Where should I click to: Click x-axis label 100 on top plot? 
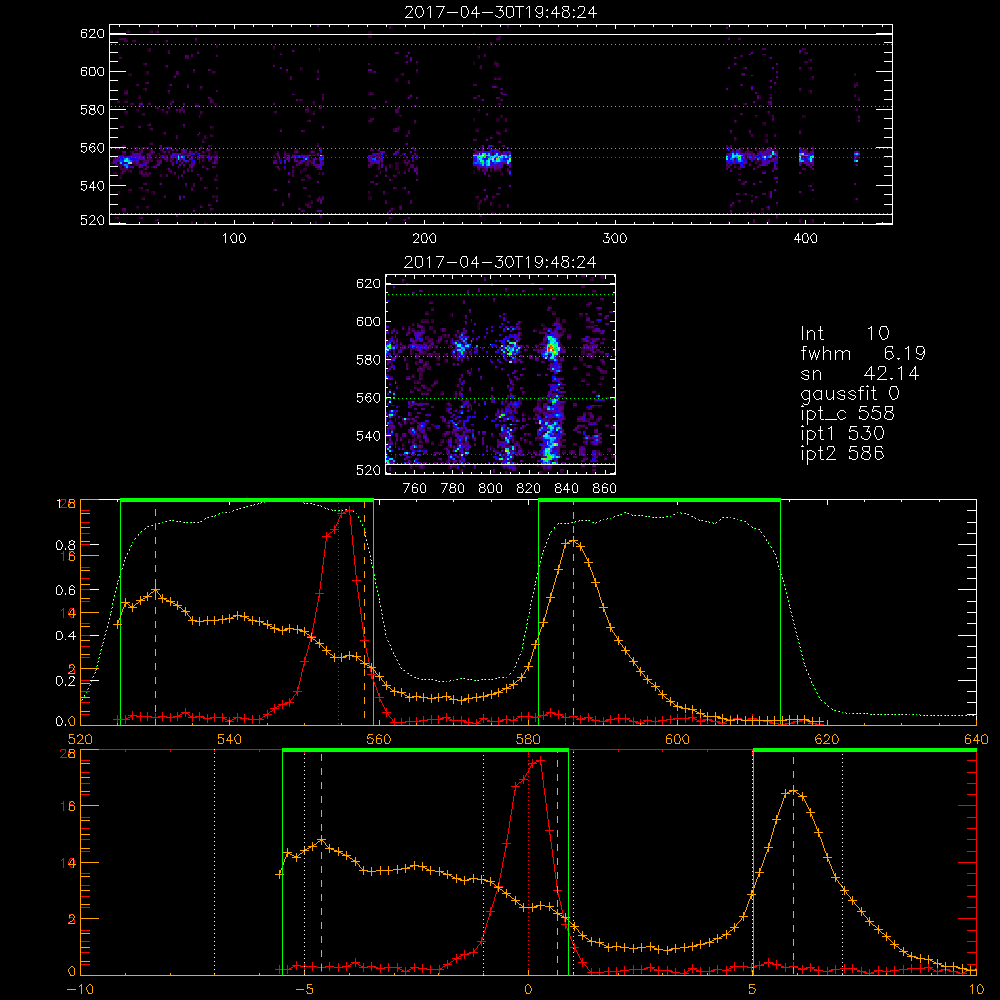pos(234,239)
